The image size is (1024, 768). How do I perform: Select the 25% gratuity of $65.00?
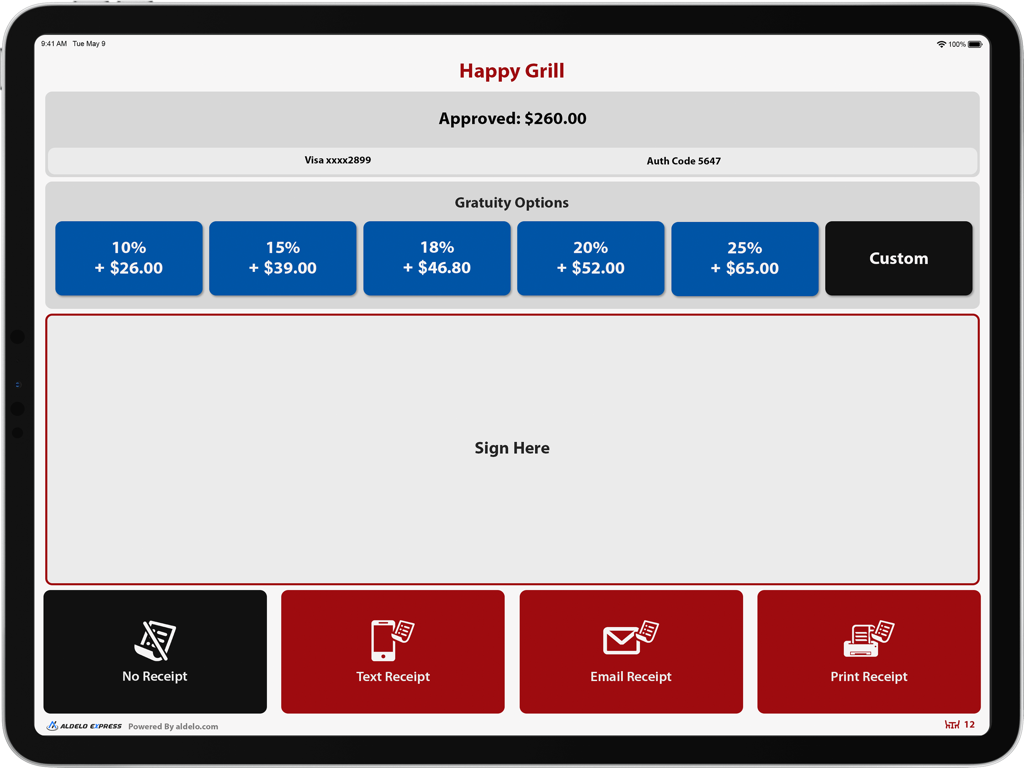coord(744,258)
